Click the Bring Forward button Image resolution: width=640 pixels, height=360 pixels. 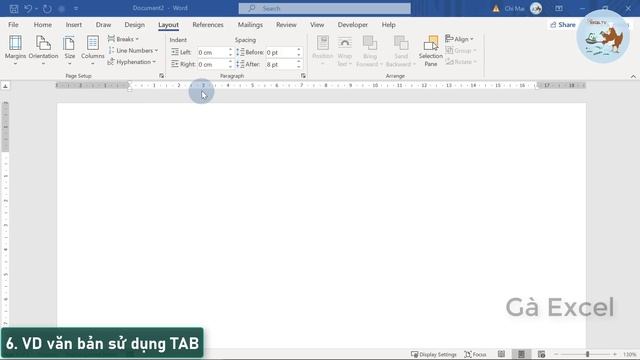370,51
